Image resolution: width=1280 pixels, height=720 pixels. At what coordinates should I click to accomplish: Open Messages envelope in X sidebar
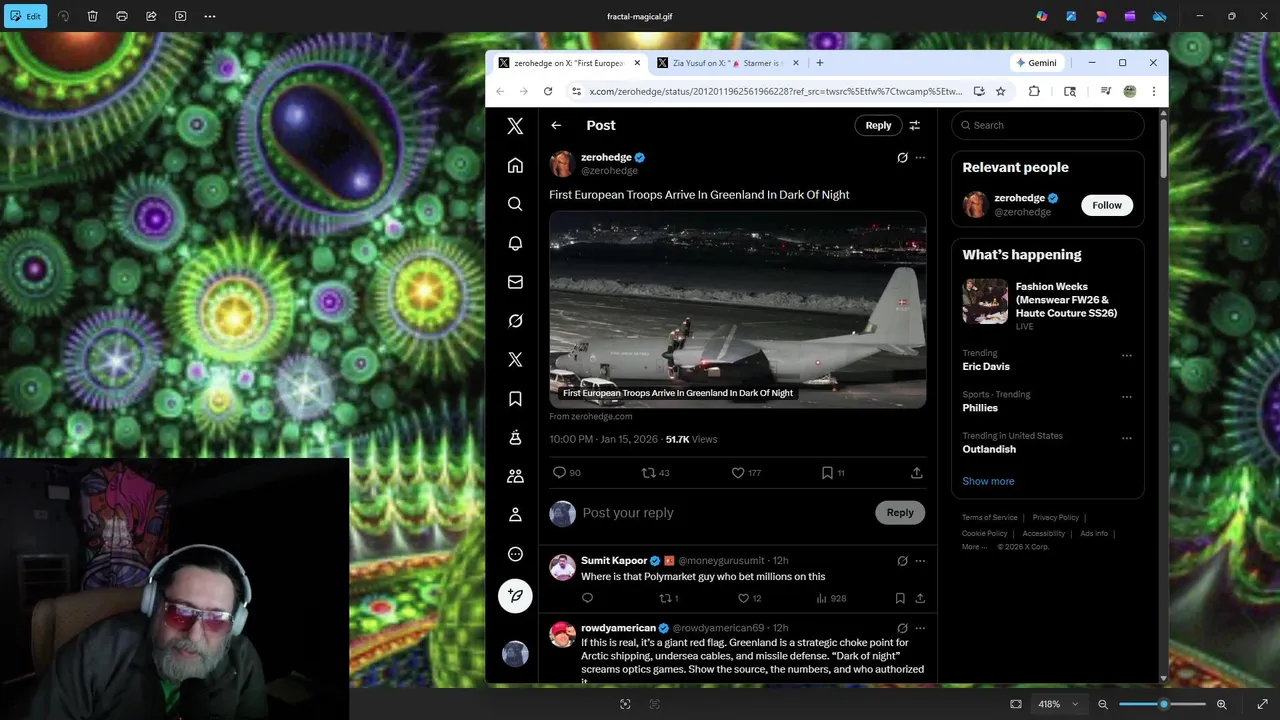tap(515, 282)
